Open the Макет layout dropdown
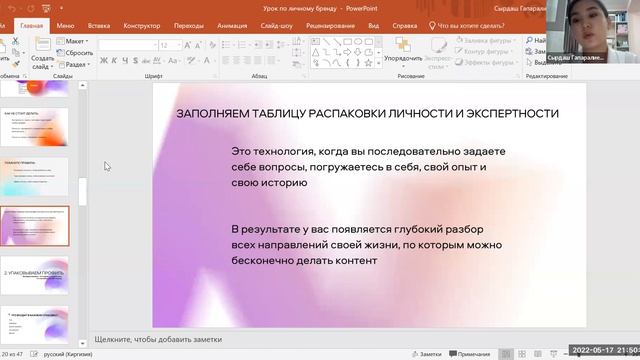 (x=72, y=41)
